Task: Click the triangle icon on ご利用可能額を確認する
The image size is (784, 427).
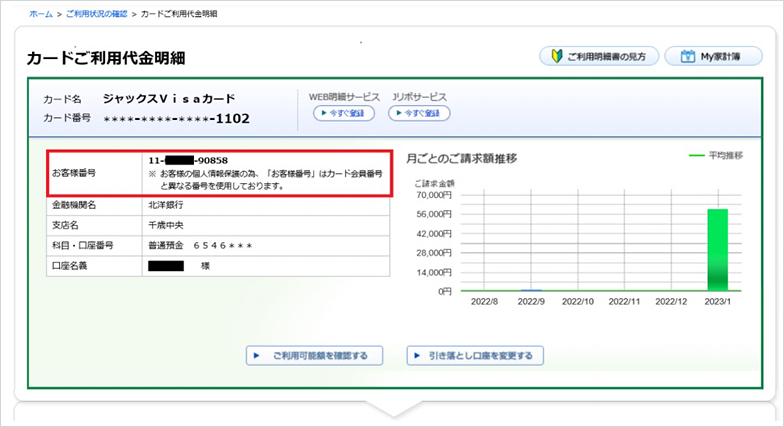Action: (258, 355)
